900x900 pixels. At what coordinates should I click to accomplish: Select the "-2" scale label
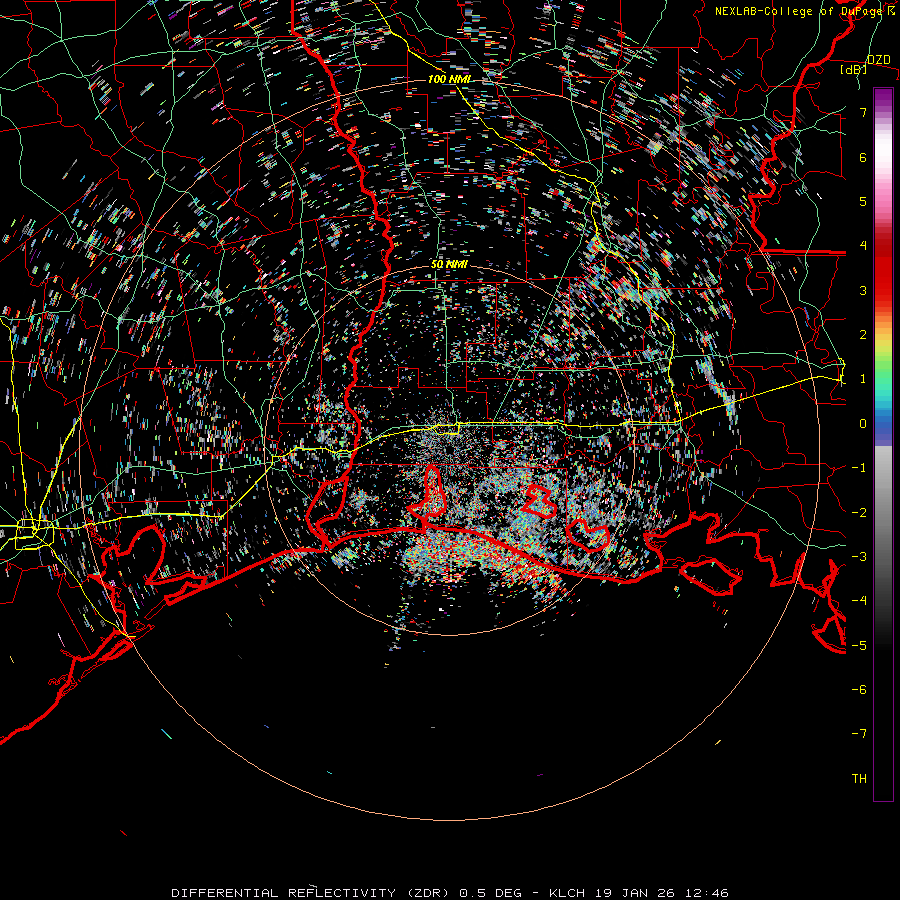pos(859,513)
